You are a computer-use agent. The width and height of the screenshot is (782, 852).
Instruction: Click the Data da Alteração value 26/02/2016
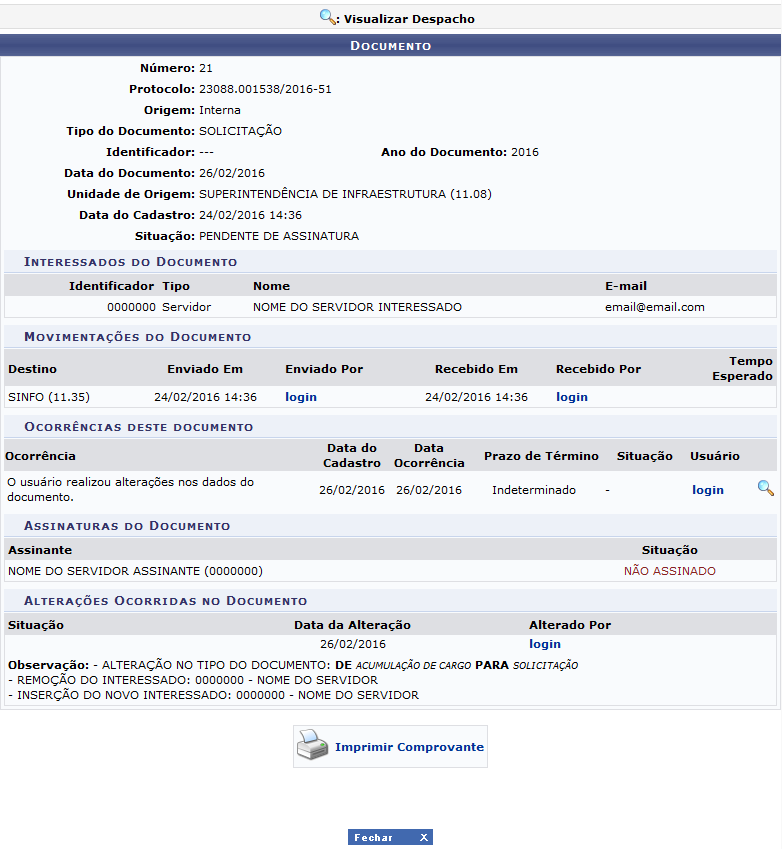pyautogui.click(x=353, y=644)
